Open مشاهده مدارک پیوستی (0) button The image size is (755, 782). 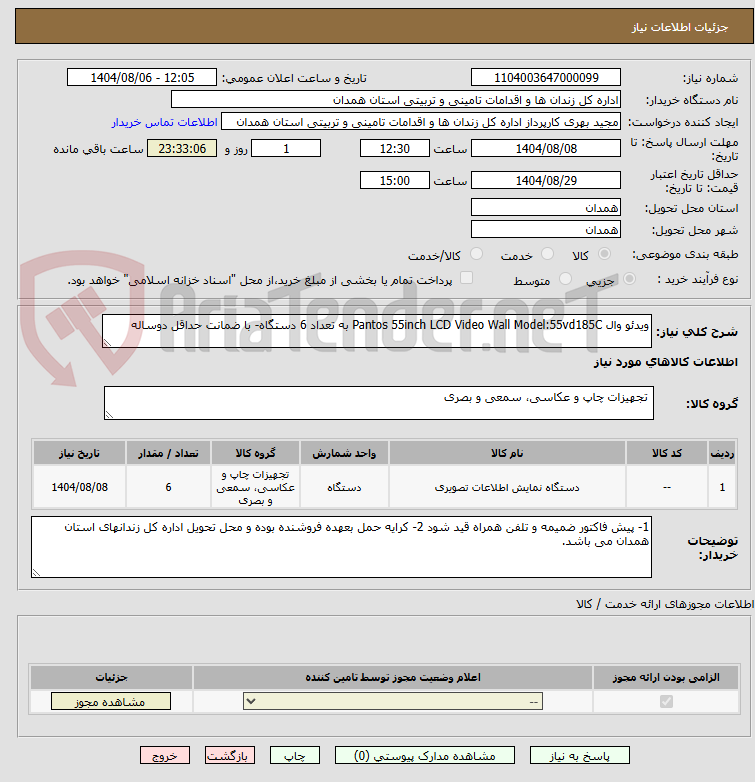click(x=425, y=756)
